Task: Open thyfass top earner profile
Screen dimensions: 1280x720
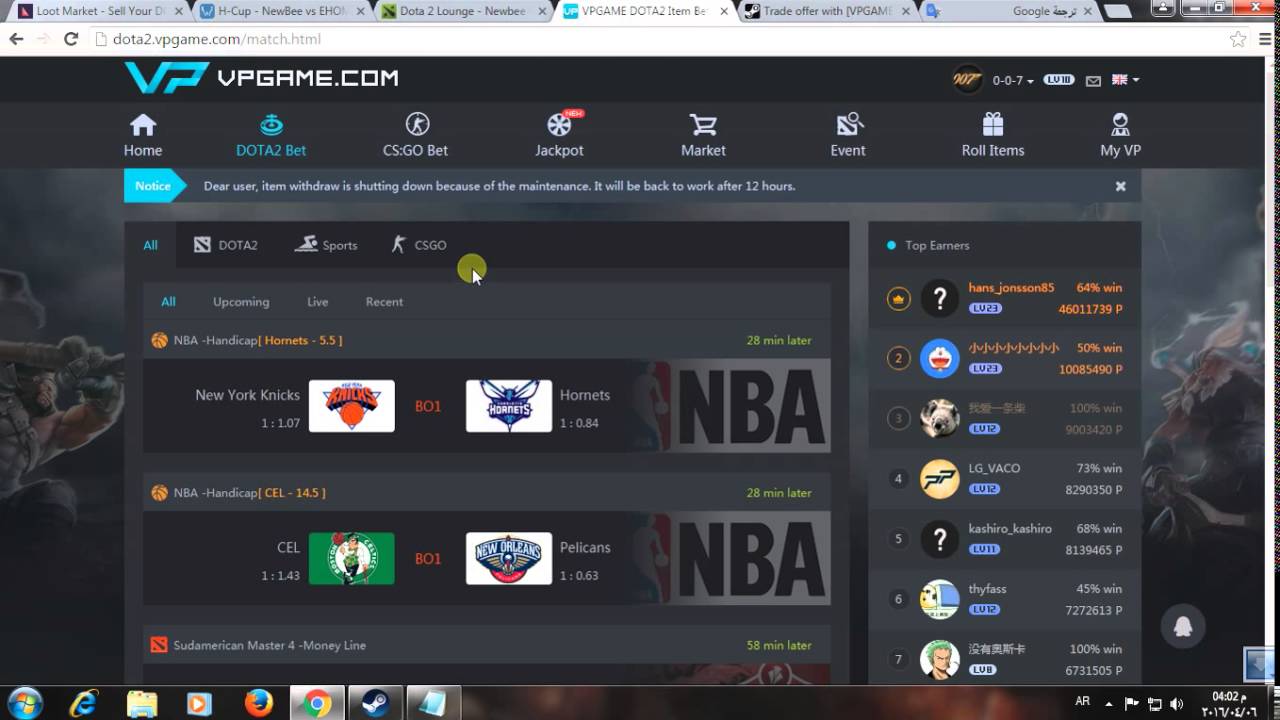Action: (987, 589)
